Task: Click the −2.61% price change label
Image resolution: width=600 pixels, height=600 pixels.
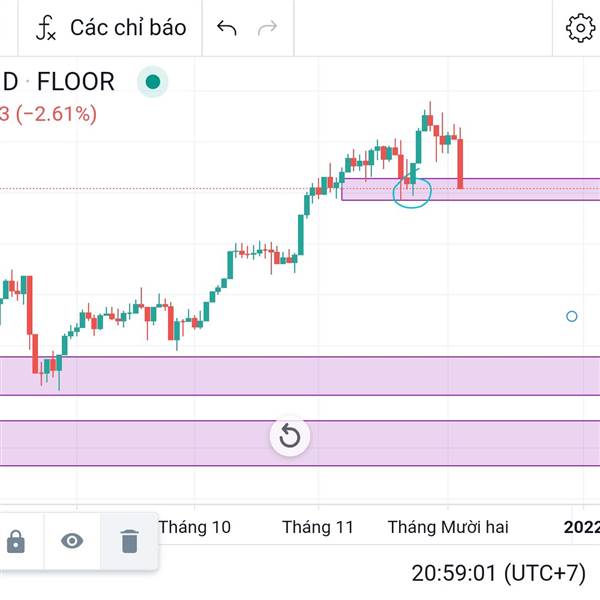Action: coord(56,114)
